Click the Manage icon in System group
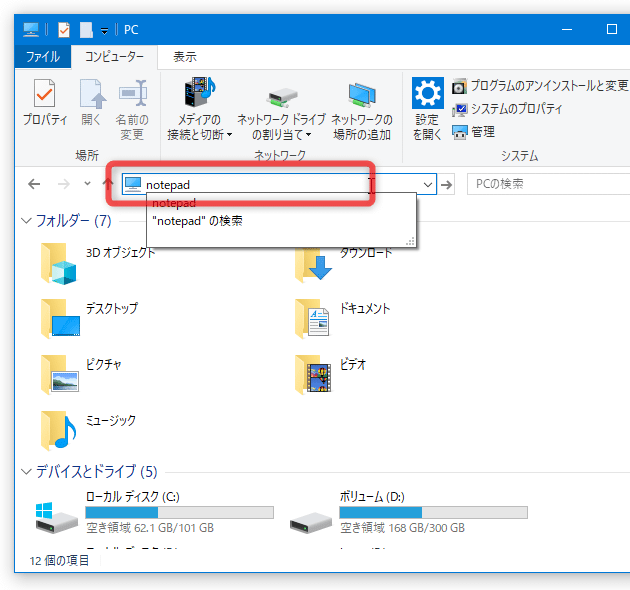This screenshot has width=630, height=590. 459,132
